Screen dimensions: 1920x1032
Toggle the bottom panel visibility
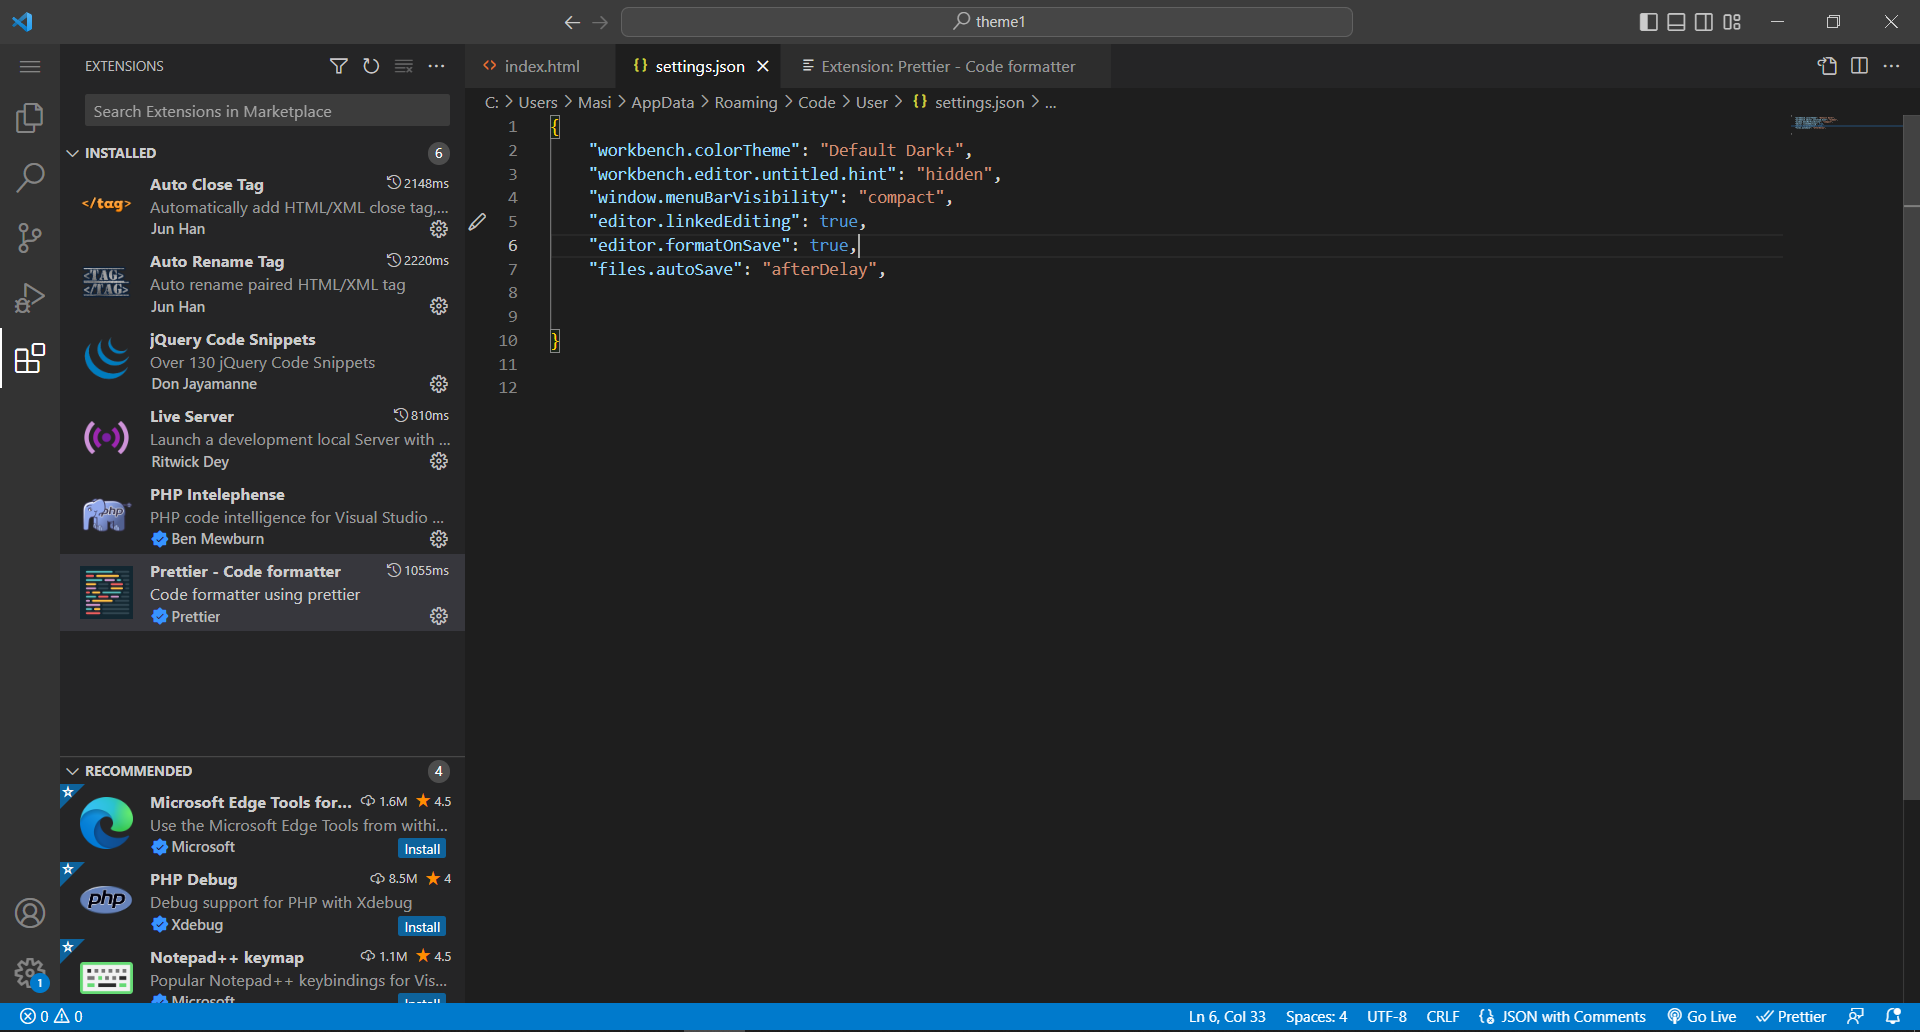pyautogui.click(x=1677, y=22)
